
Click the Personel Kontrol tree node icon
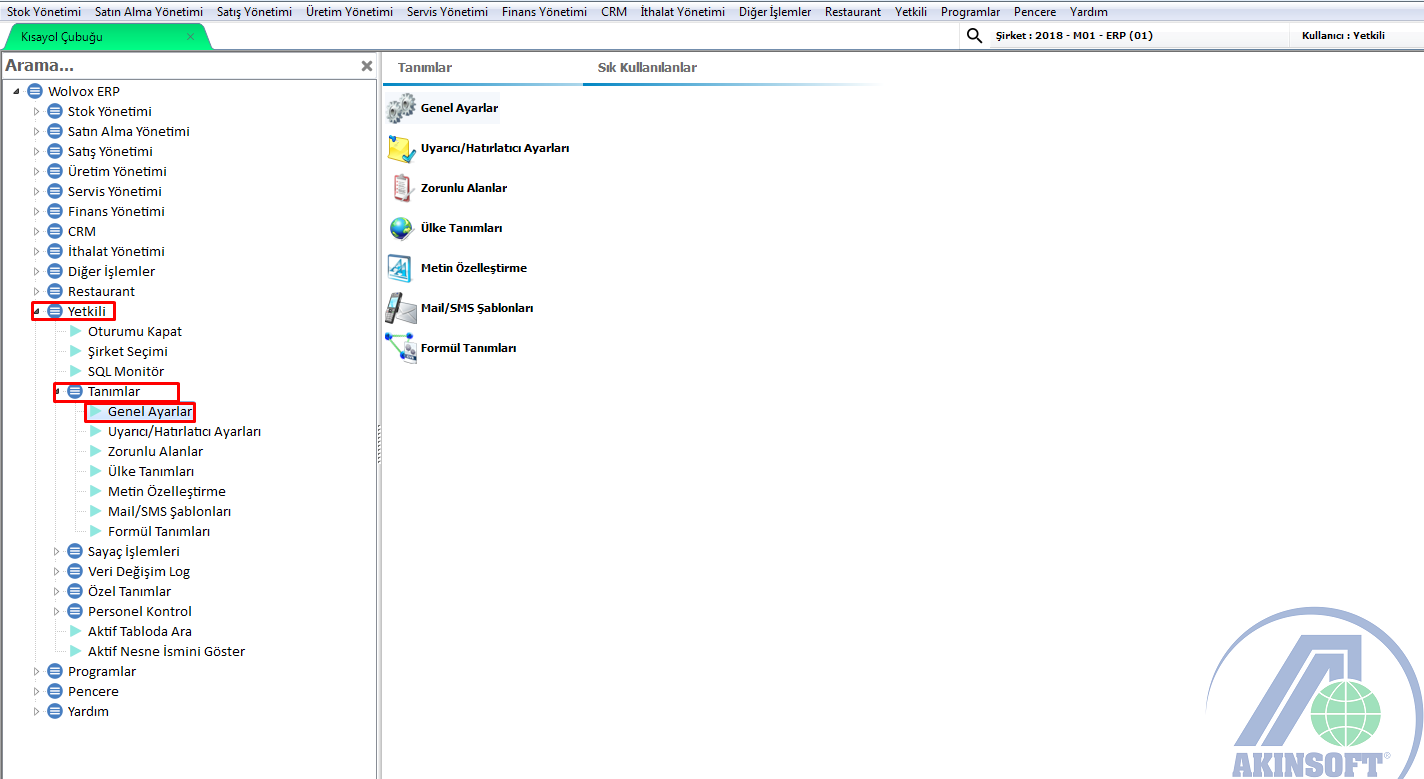tap(75, 611)
